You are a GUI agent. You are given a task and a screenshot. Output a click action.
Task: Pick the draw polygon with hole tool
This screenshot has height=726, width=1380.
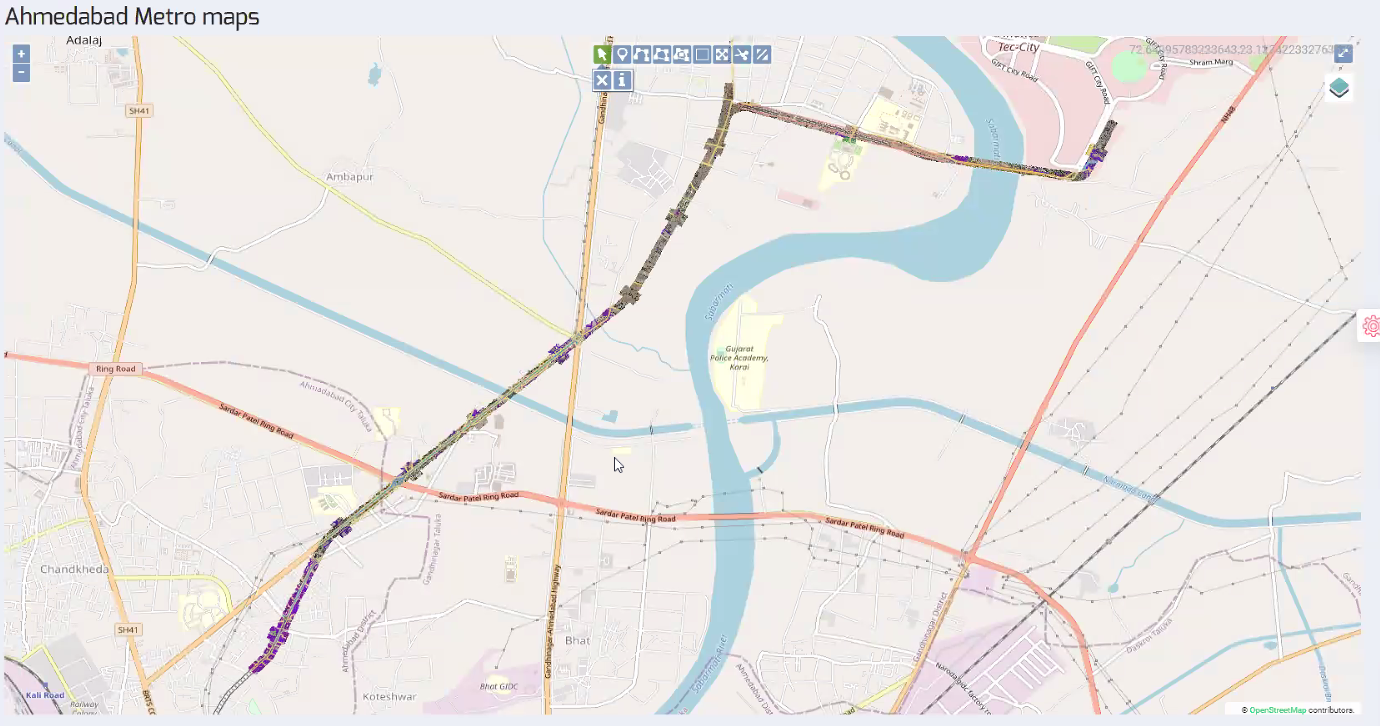(x=682, y=54)
